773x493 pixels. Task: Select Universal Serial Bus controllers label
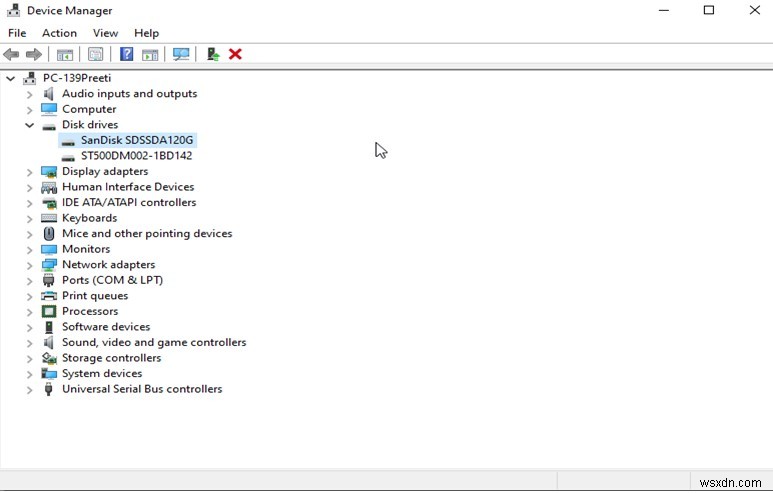142,389
